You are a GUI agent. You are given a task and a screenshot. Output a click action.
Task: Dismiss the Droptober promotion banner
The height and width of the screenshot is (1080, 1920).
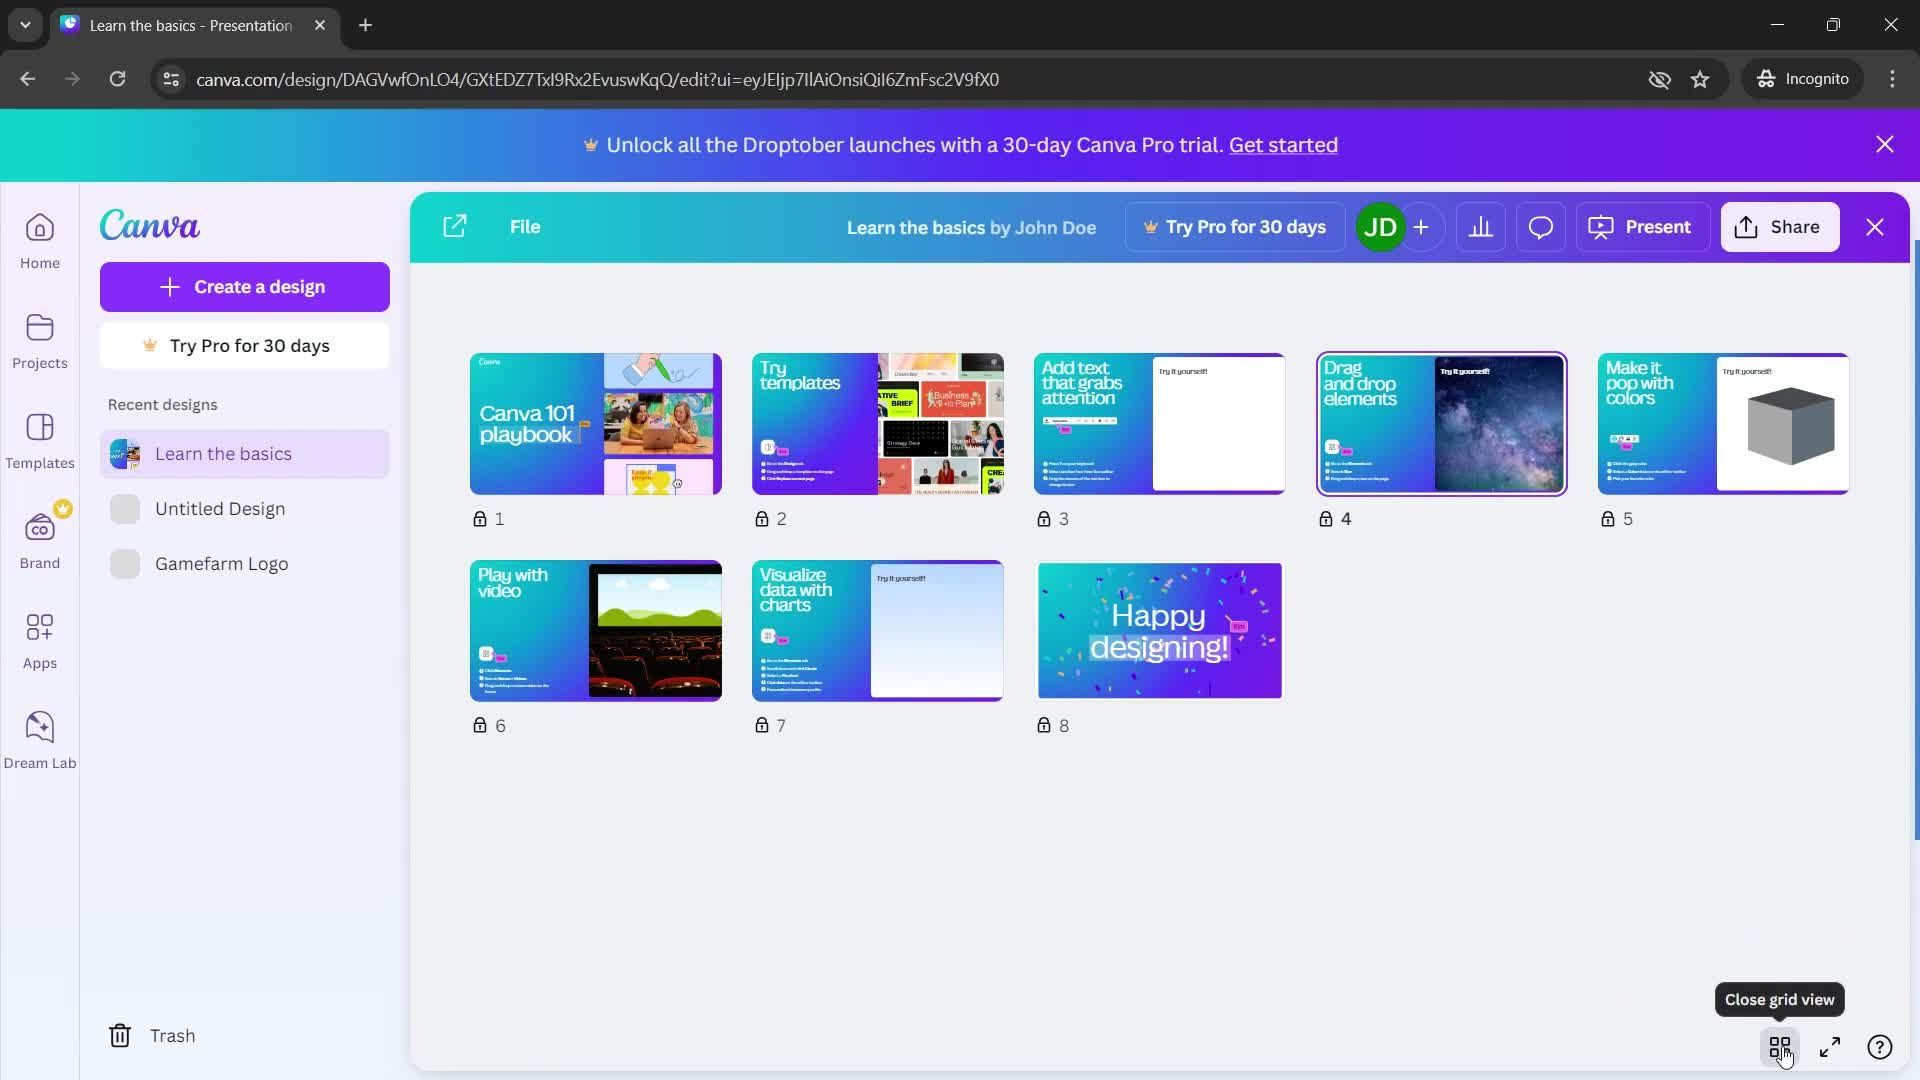point(1885,145)
